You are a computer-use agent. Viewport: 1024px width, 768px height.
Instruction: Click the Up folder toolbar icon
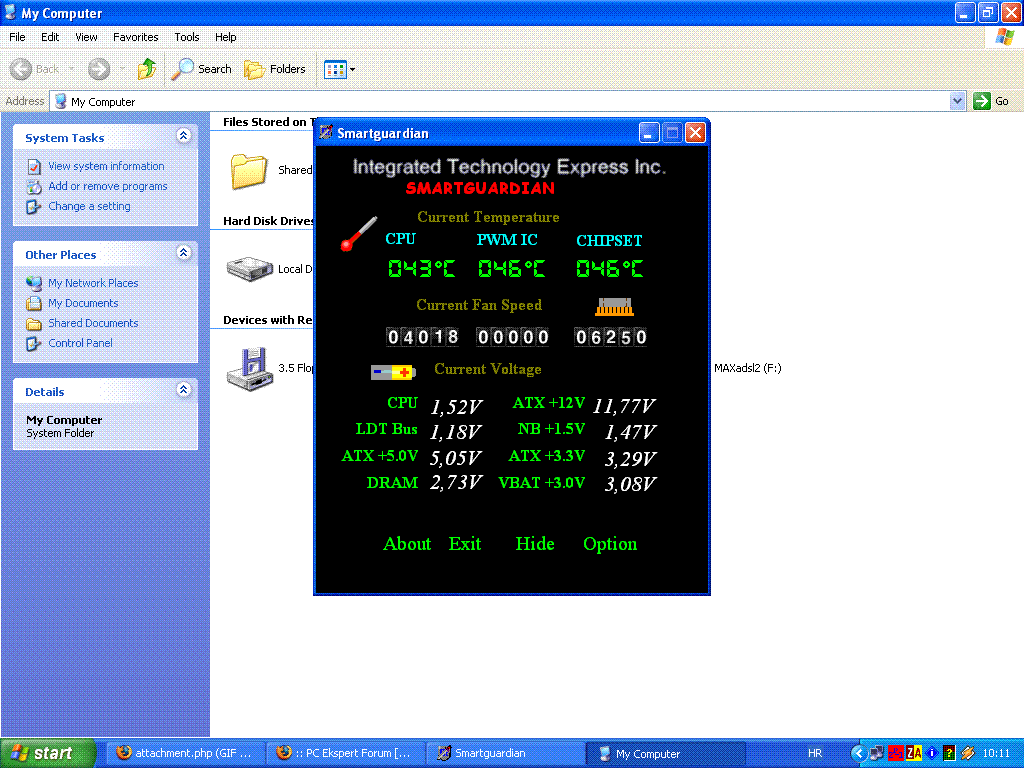tap(146, 69)
